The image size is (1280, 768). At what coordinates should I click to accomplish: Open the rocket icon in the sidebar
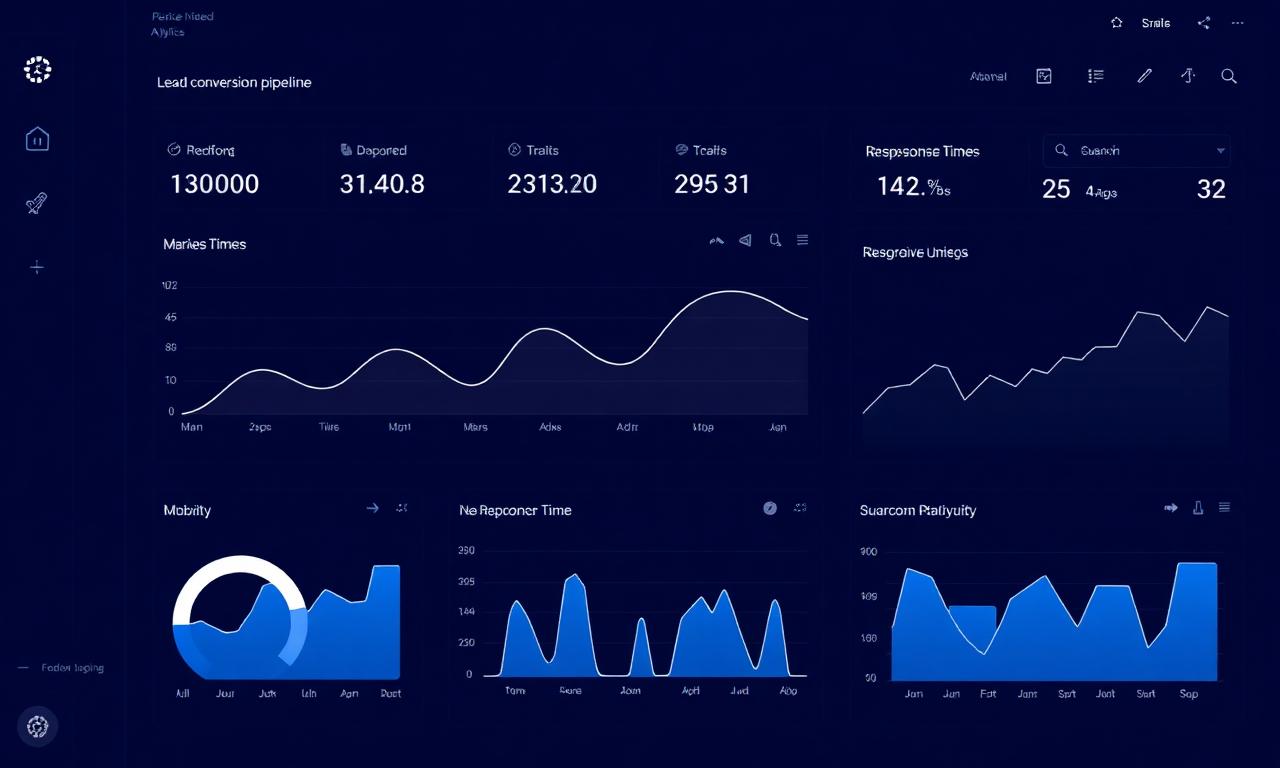point(37,204)
